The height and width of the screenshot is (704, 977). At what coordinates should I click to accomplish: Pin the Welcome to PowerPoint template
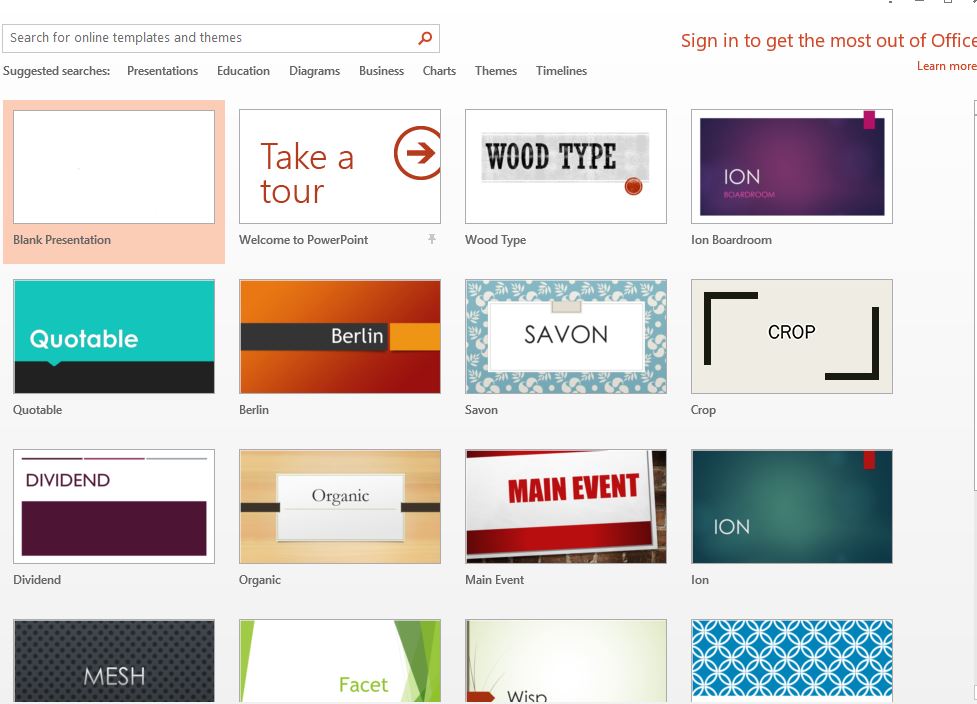(432, 239)
